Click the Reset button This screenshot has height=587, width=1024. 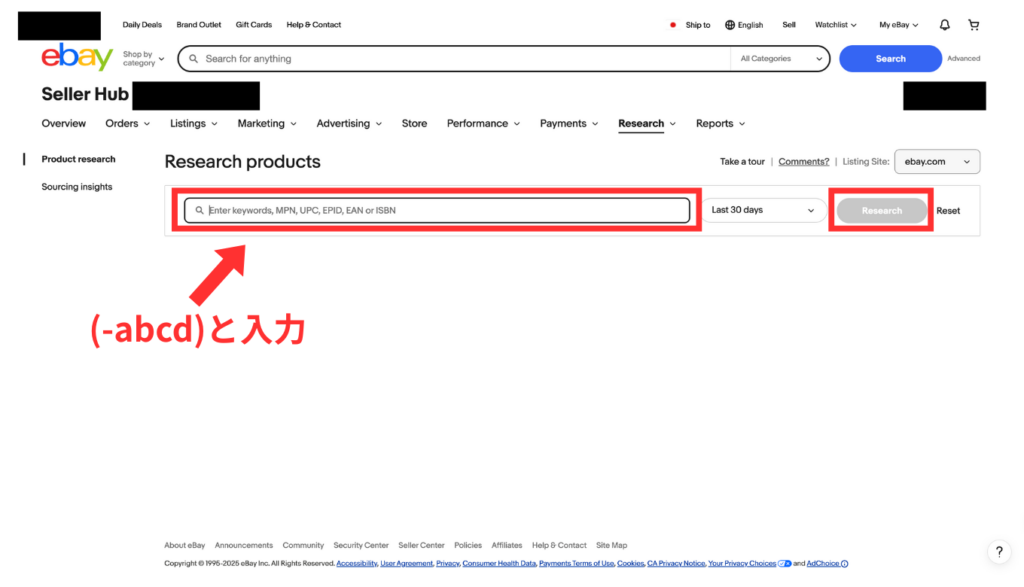948,211
